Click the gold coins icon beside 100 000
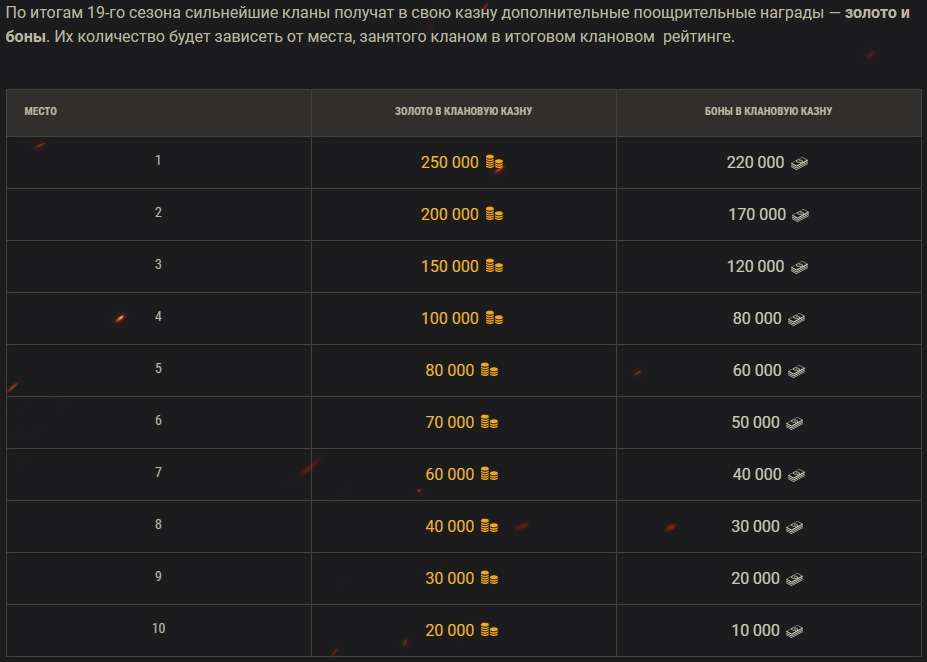927x662 pixels. 494,318
